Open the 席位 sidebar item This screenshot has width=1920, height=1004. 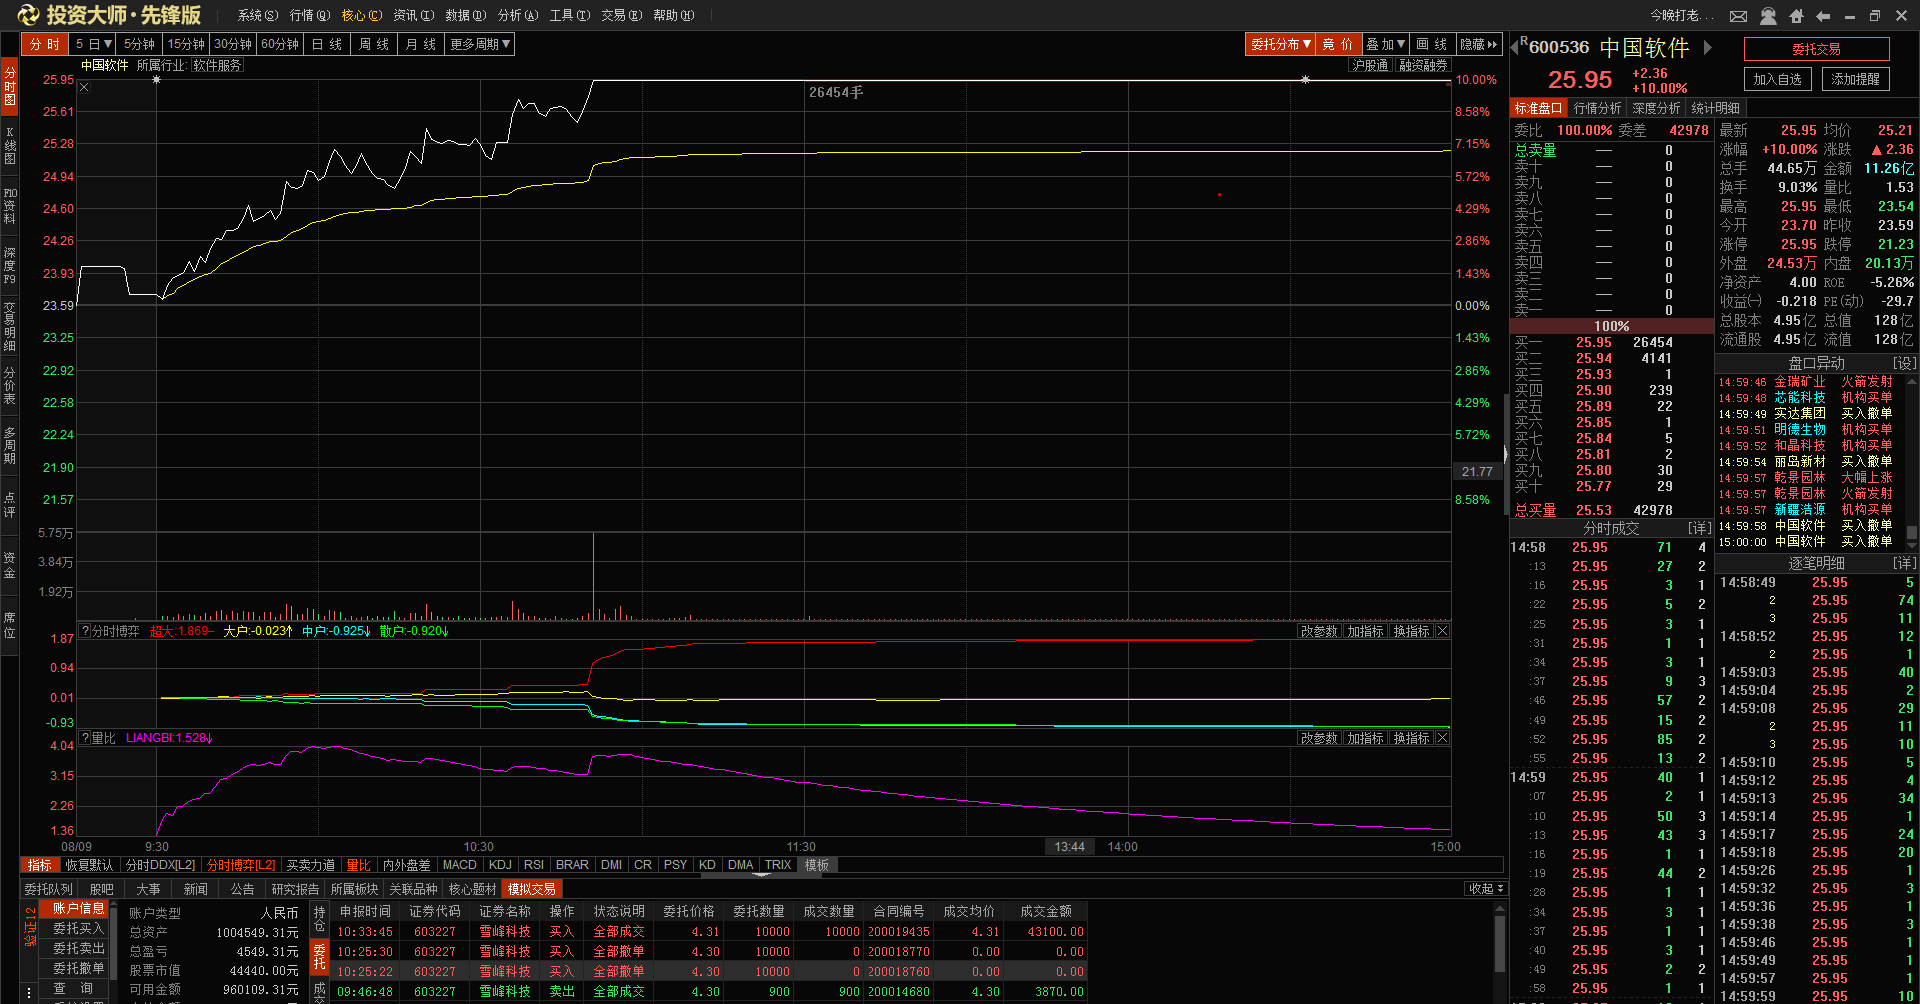10,625
